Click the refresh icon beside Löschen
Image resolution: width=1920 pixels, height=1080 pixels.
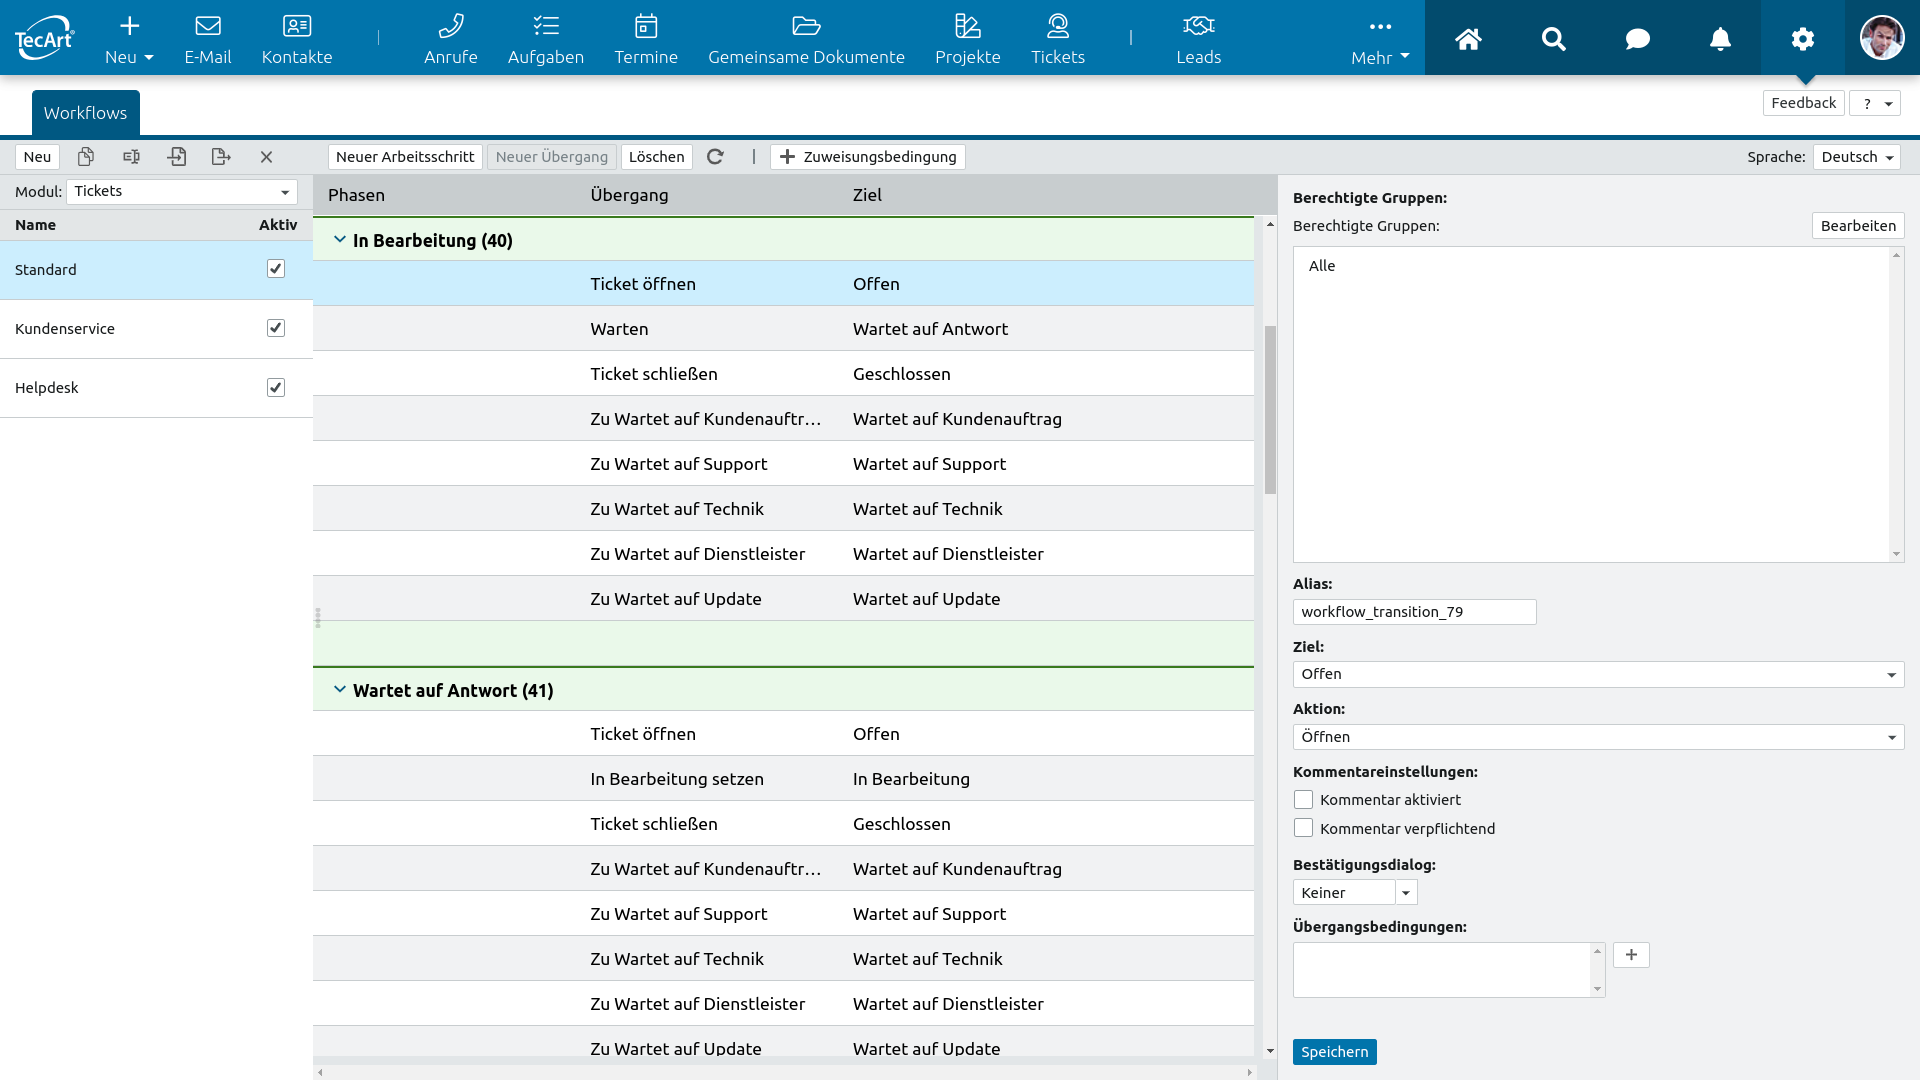pyautogui.click(x=715, y=157)
